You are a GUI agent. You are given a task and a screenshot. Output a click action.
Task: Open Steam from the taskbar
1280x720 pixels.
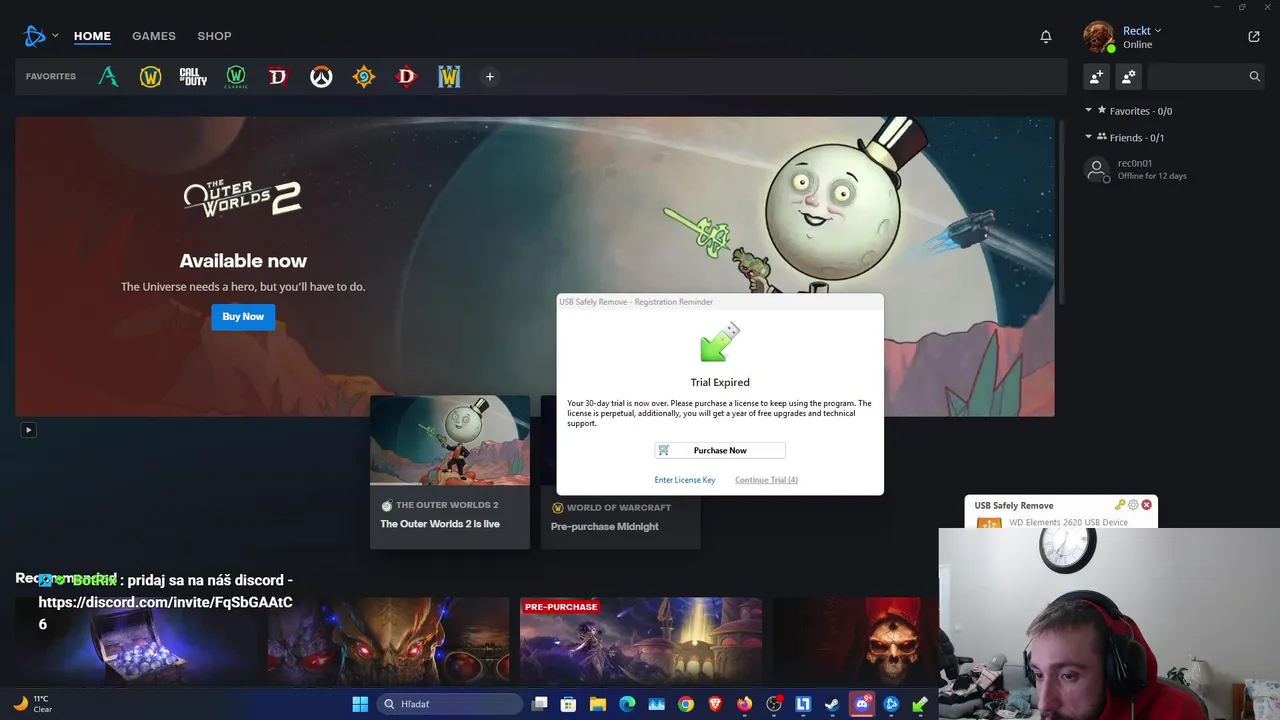pos(832,704)
